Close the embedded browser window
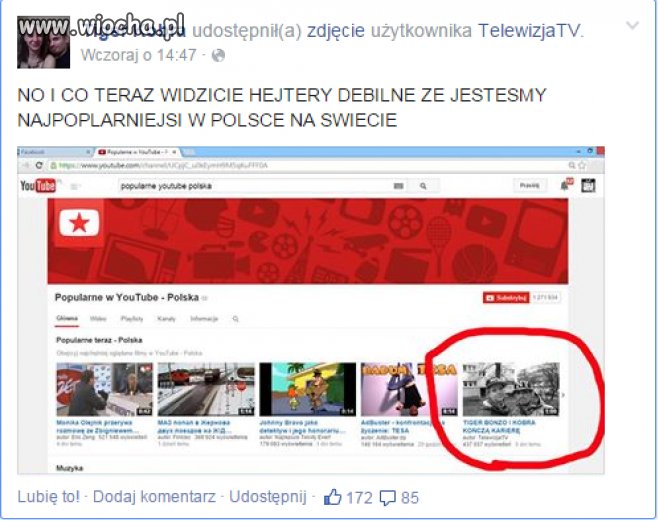The image size is (659, 522). point(600,151)
